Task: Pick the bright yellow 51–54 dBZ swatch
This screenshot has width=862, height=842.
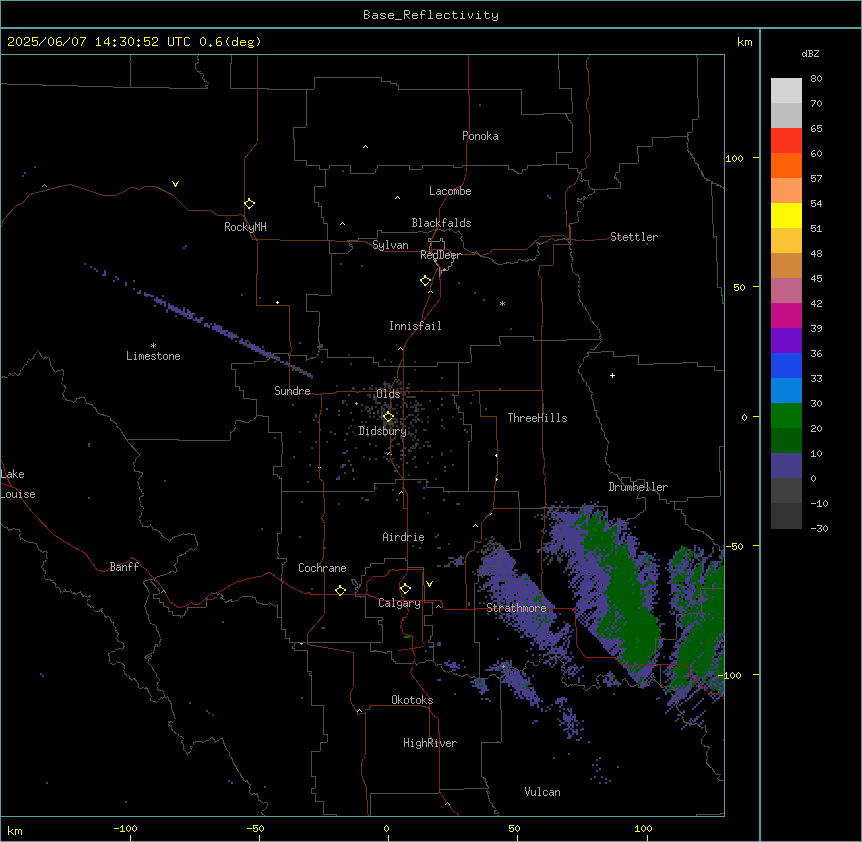Action: (x=786, y=215)
